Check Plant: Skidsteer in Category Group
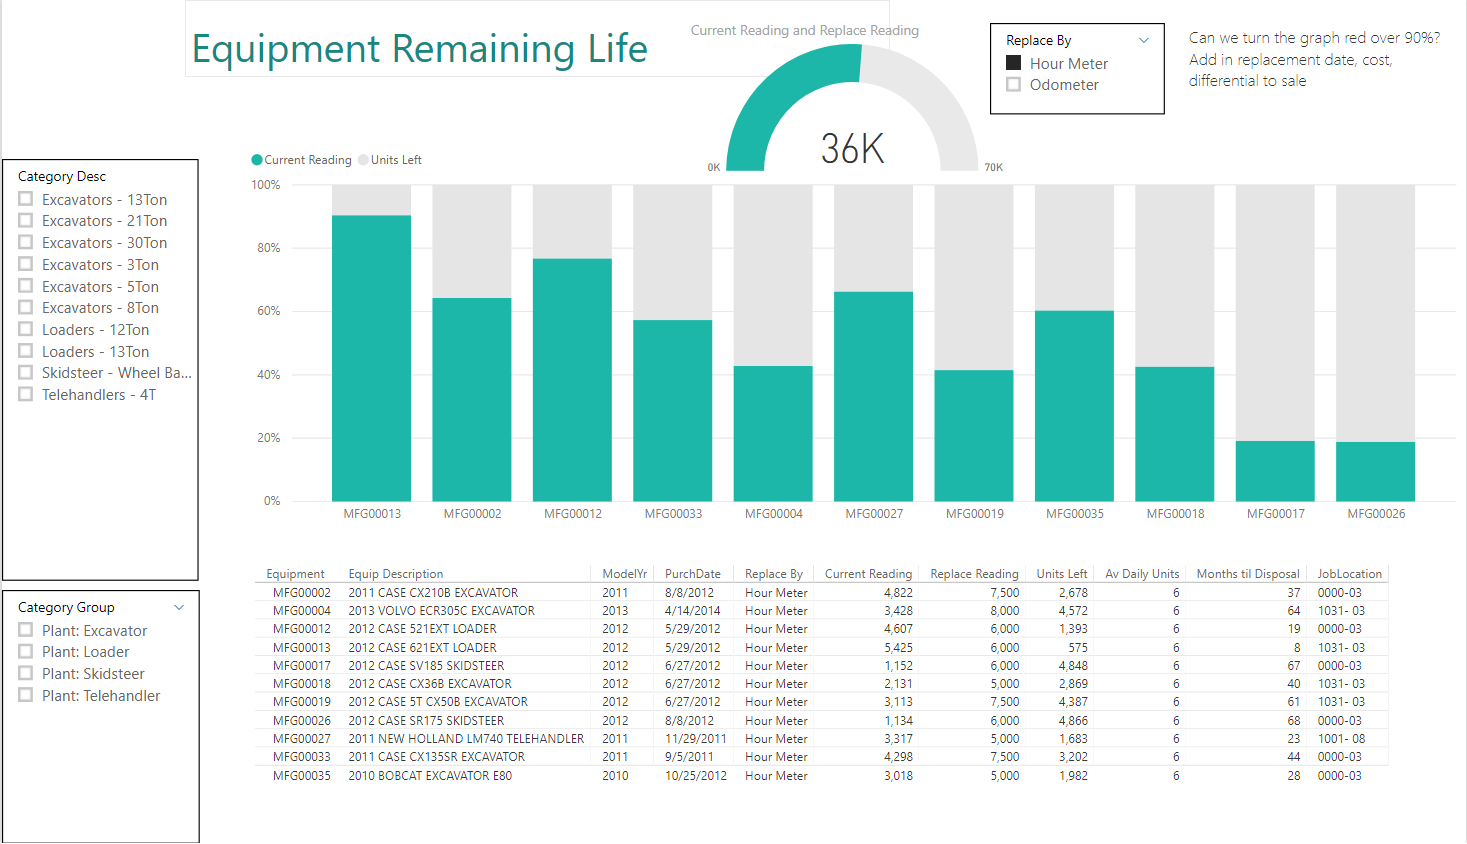This screenshot has width=1467, height=844. pos(26,674)
